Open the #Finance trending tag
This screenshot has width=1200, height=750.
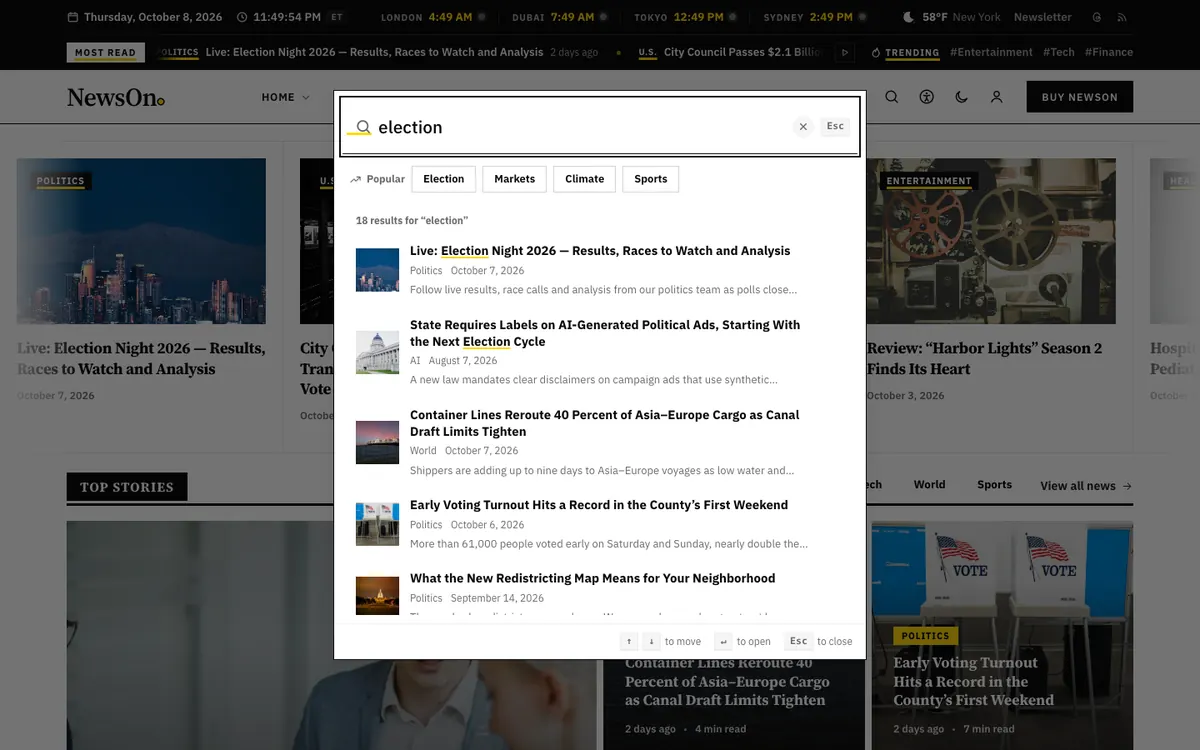[1109, 52]
